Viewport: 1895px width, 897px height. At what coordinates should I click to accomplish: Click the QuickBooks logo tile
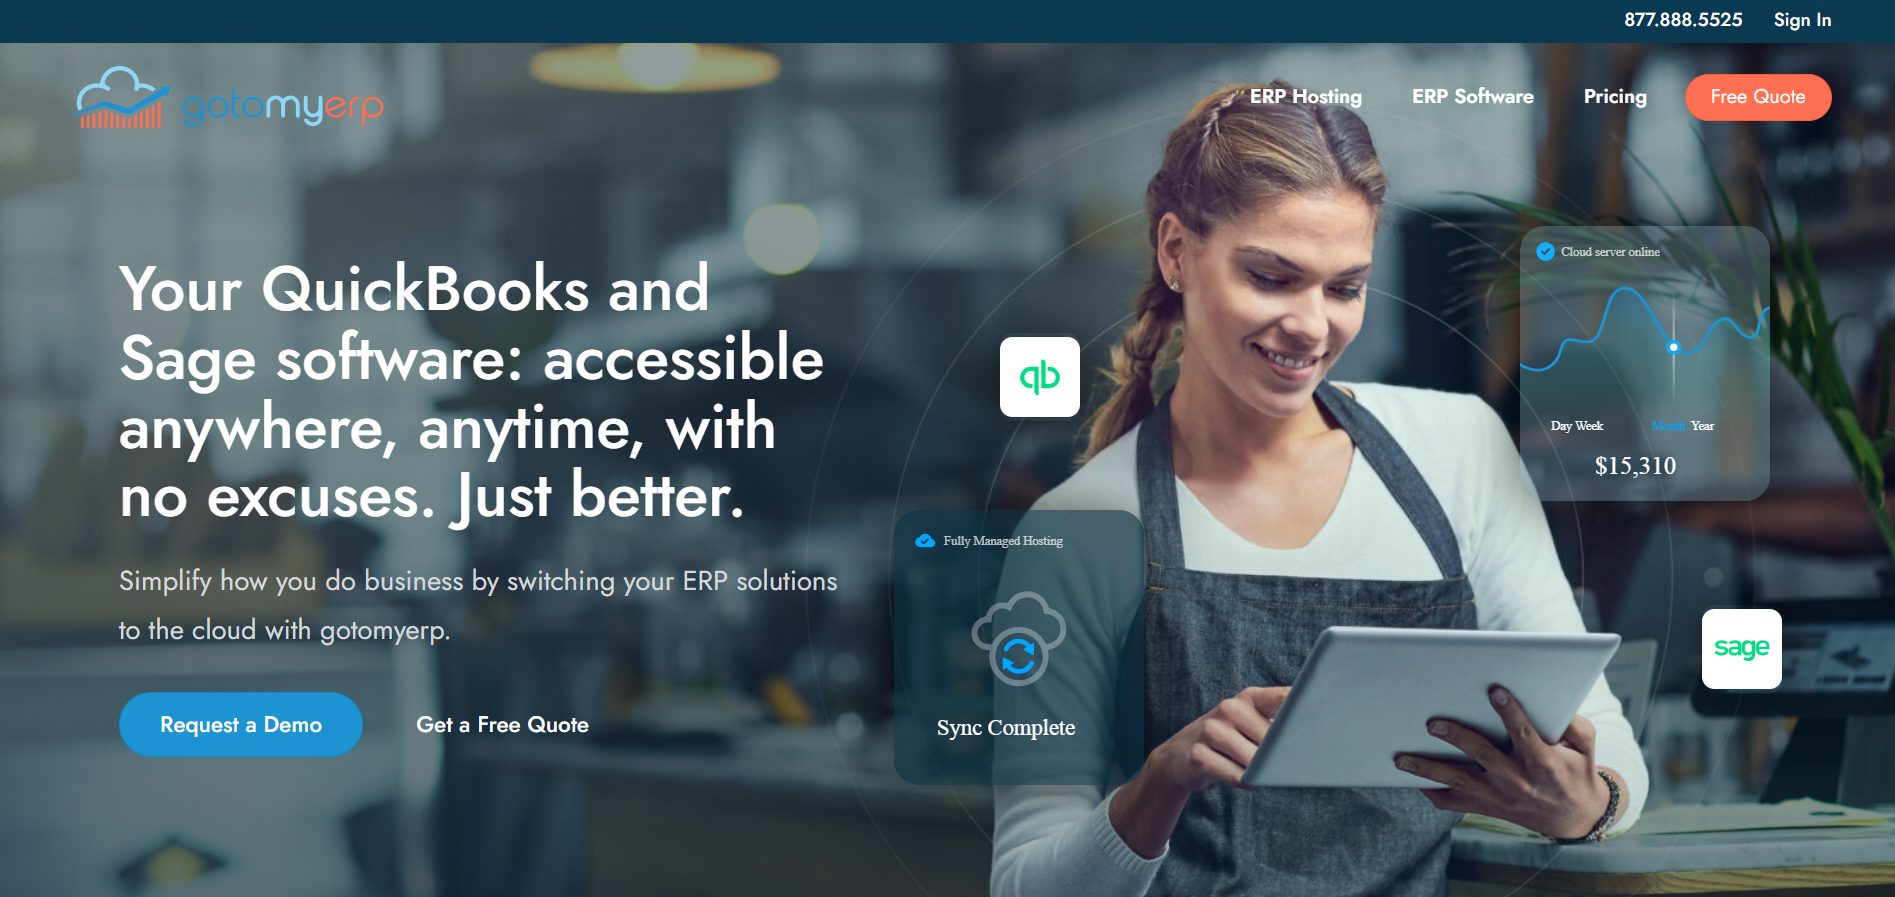click(1039, 377)
